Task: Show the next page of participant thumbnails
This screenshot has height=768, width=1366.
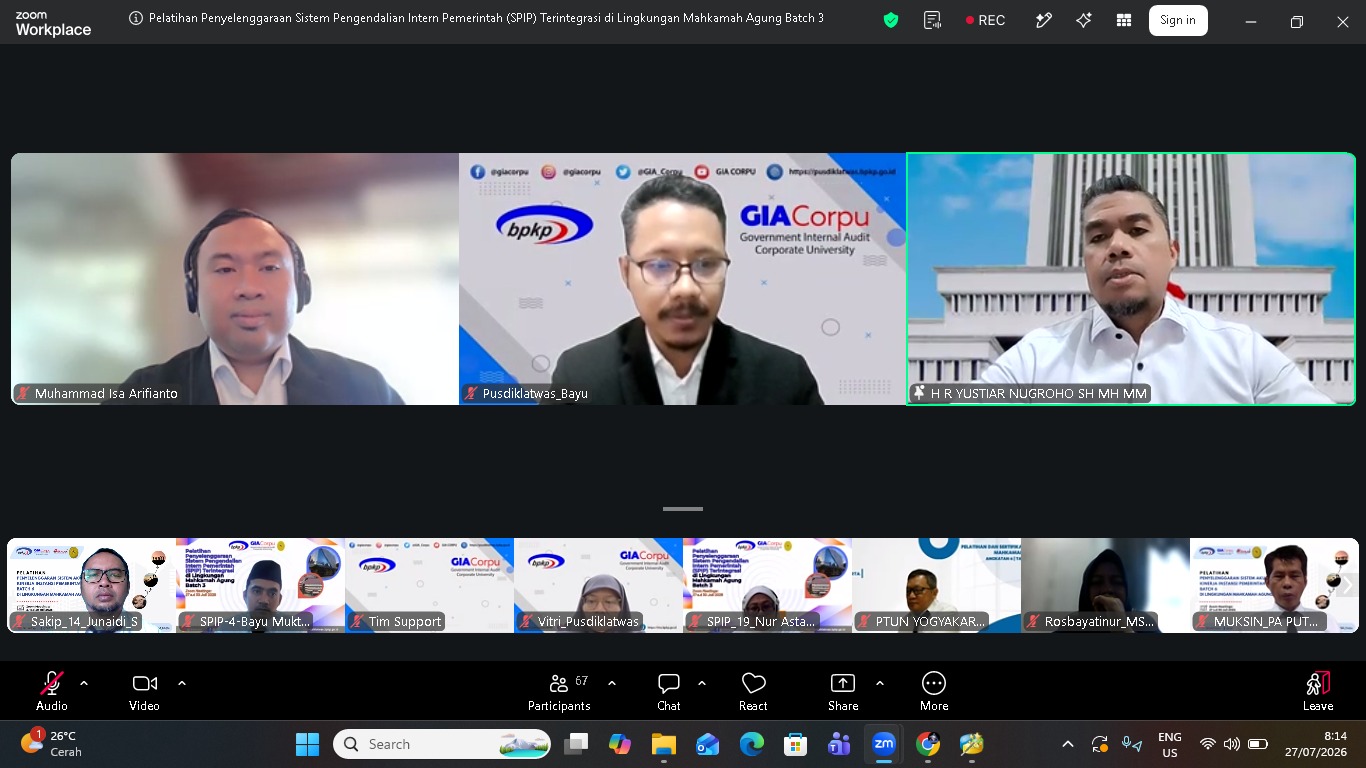Action: tap(1346, 586)
